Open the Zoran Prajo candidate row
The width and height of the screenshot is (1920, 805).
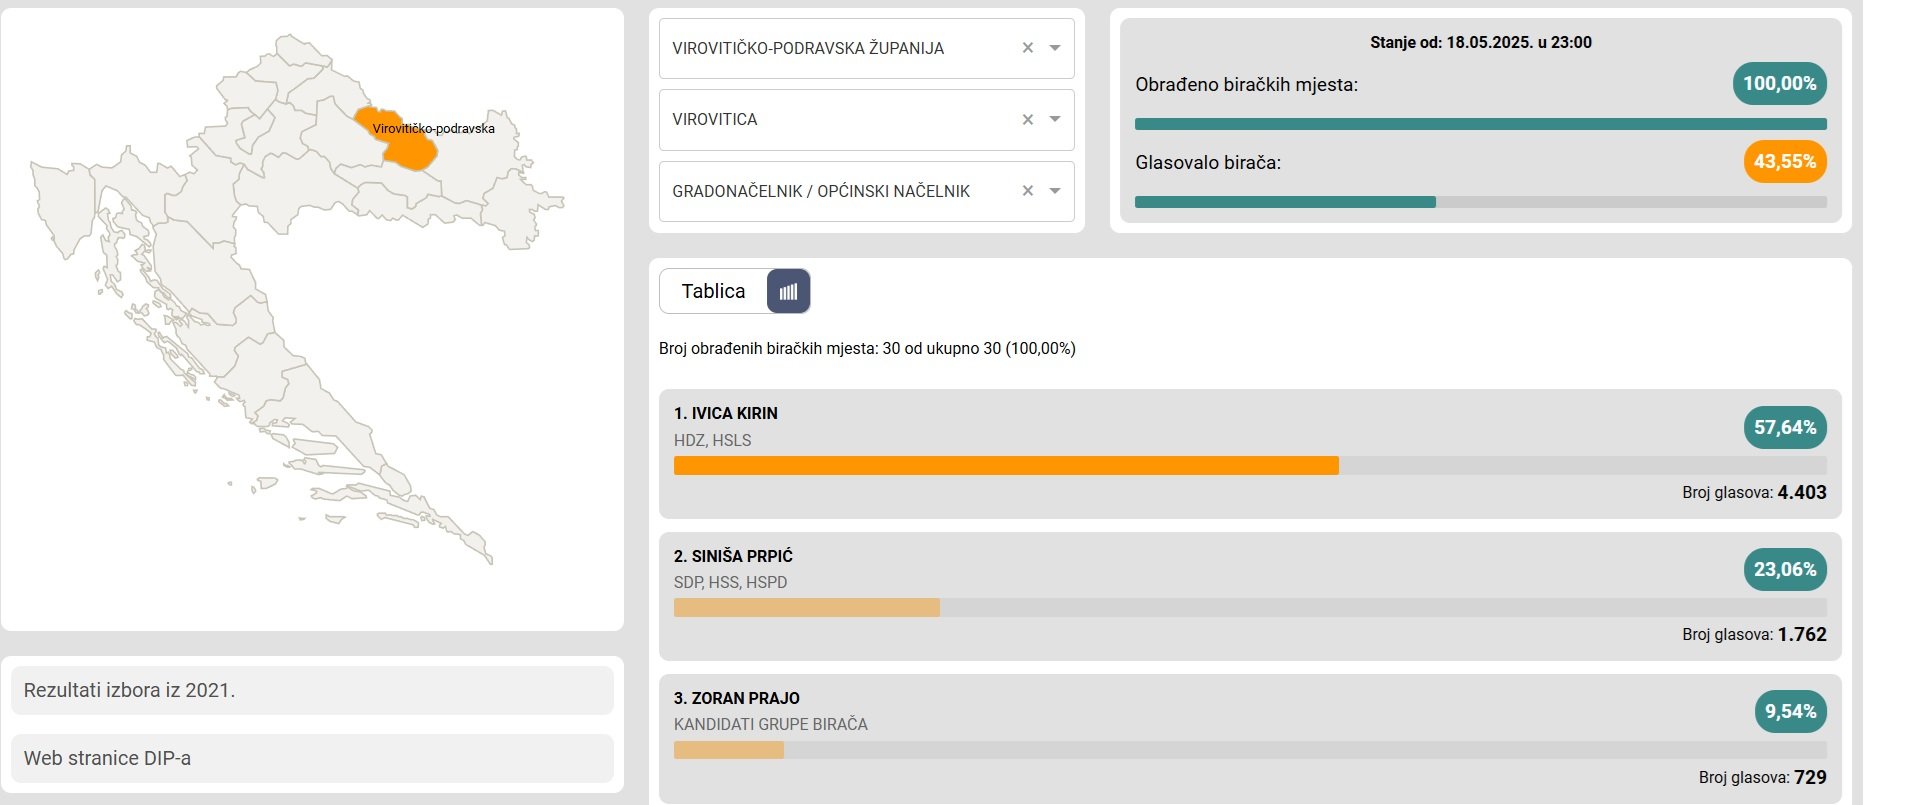(1250, 738)
